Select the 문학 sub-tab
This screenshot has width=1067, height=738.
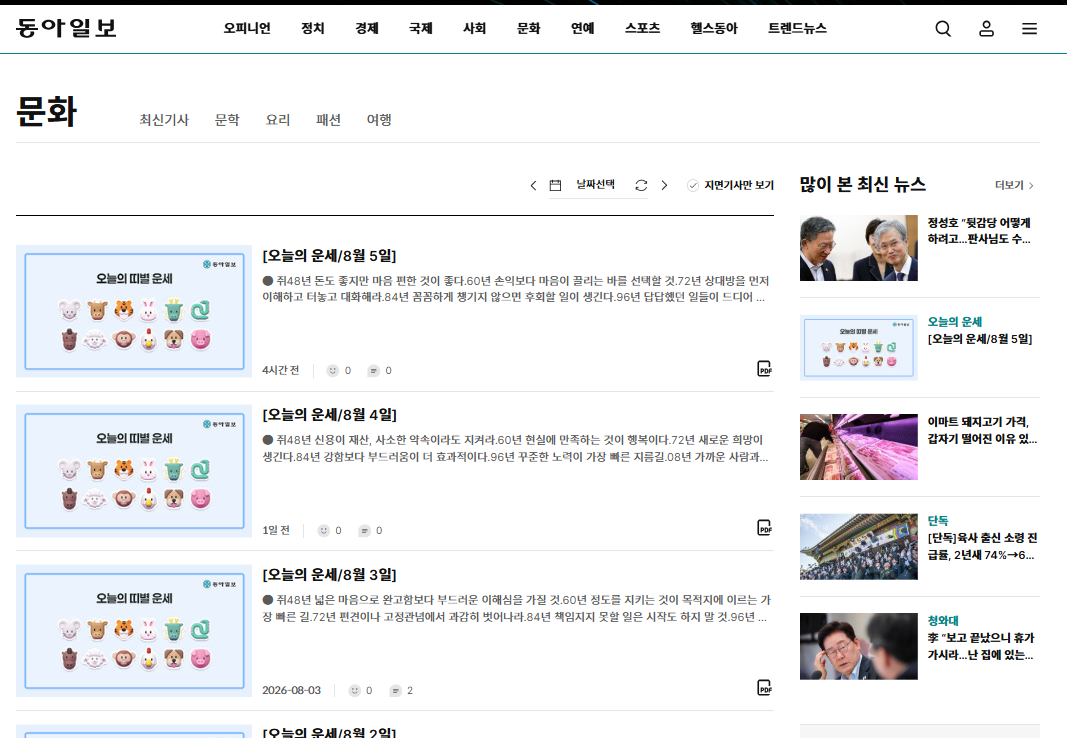pos(227,120)
